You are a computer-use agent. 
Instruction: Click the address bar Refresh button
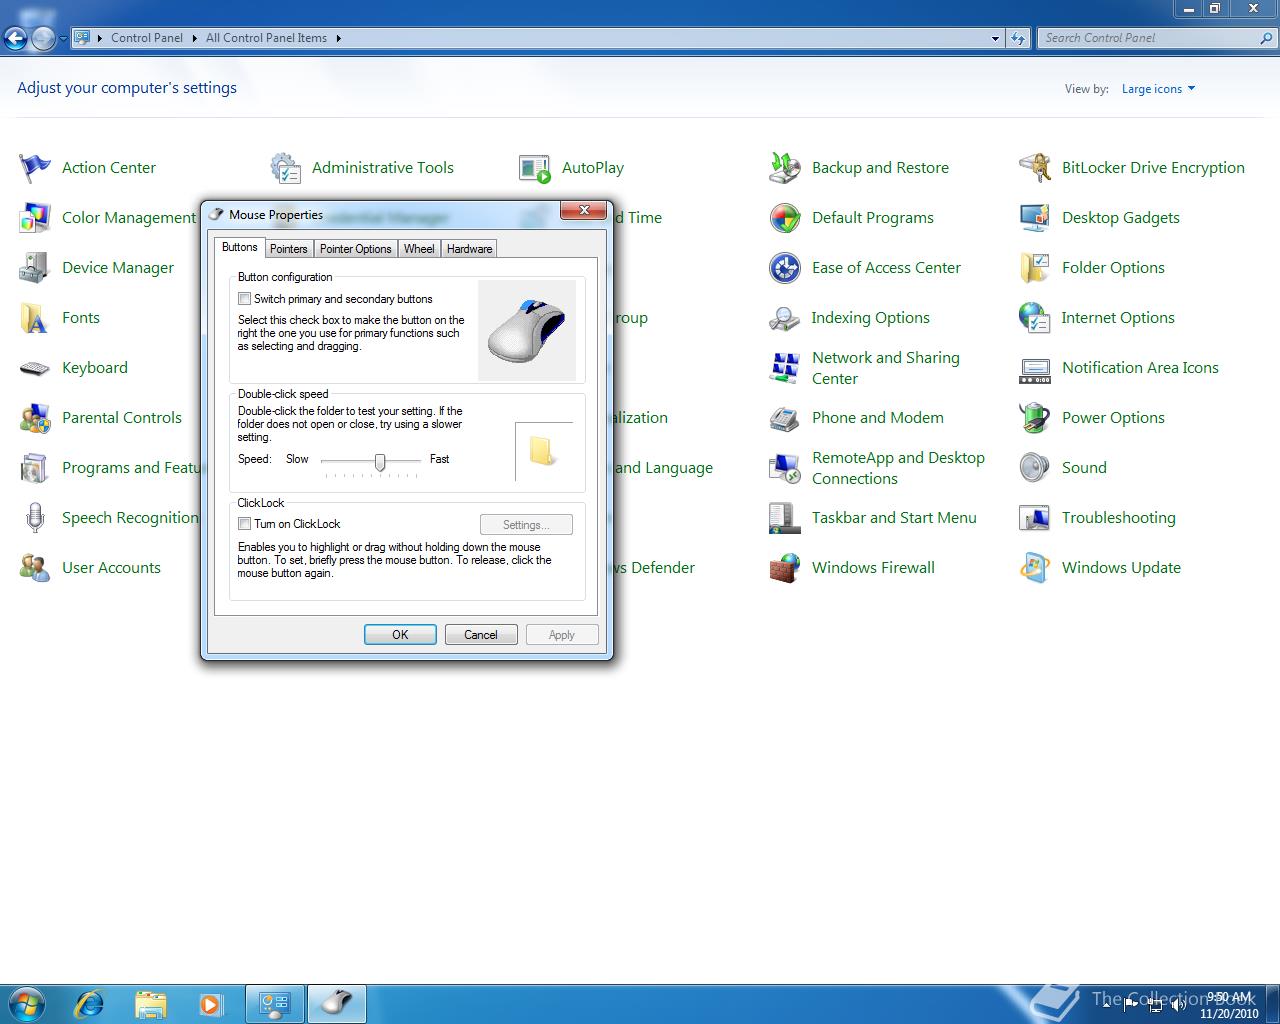[1018, 38]
